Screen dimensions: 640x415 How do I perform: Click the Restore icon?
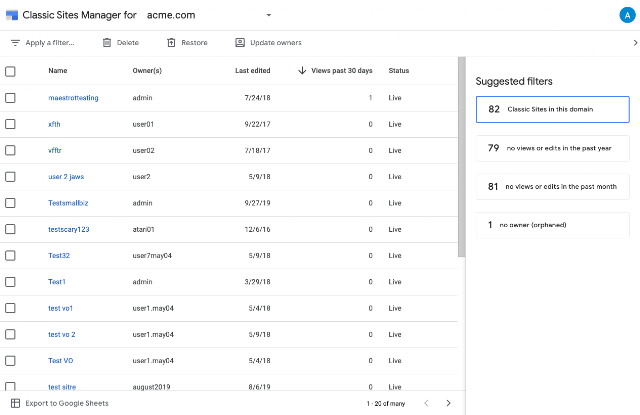tap(171, 42)
